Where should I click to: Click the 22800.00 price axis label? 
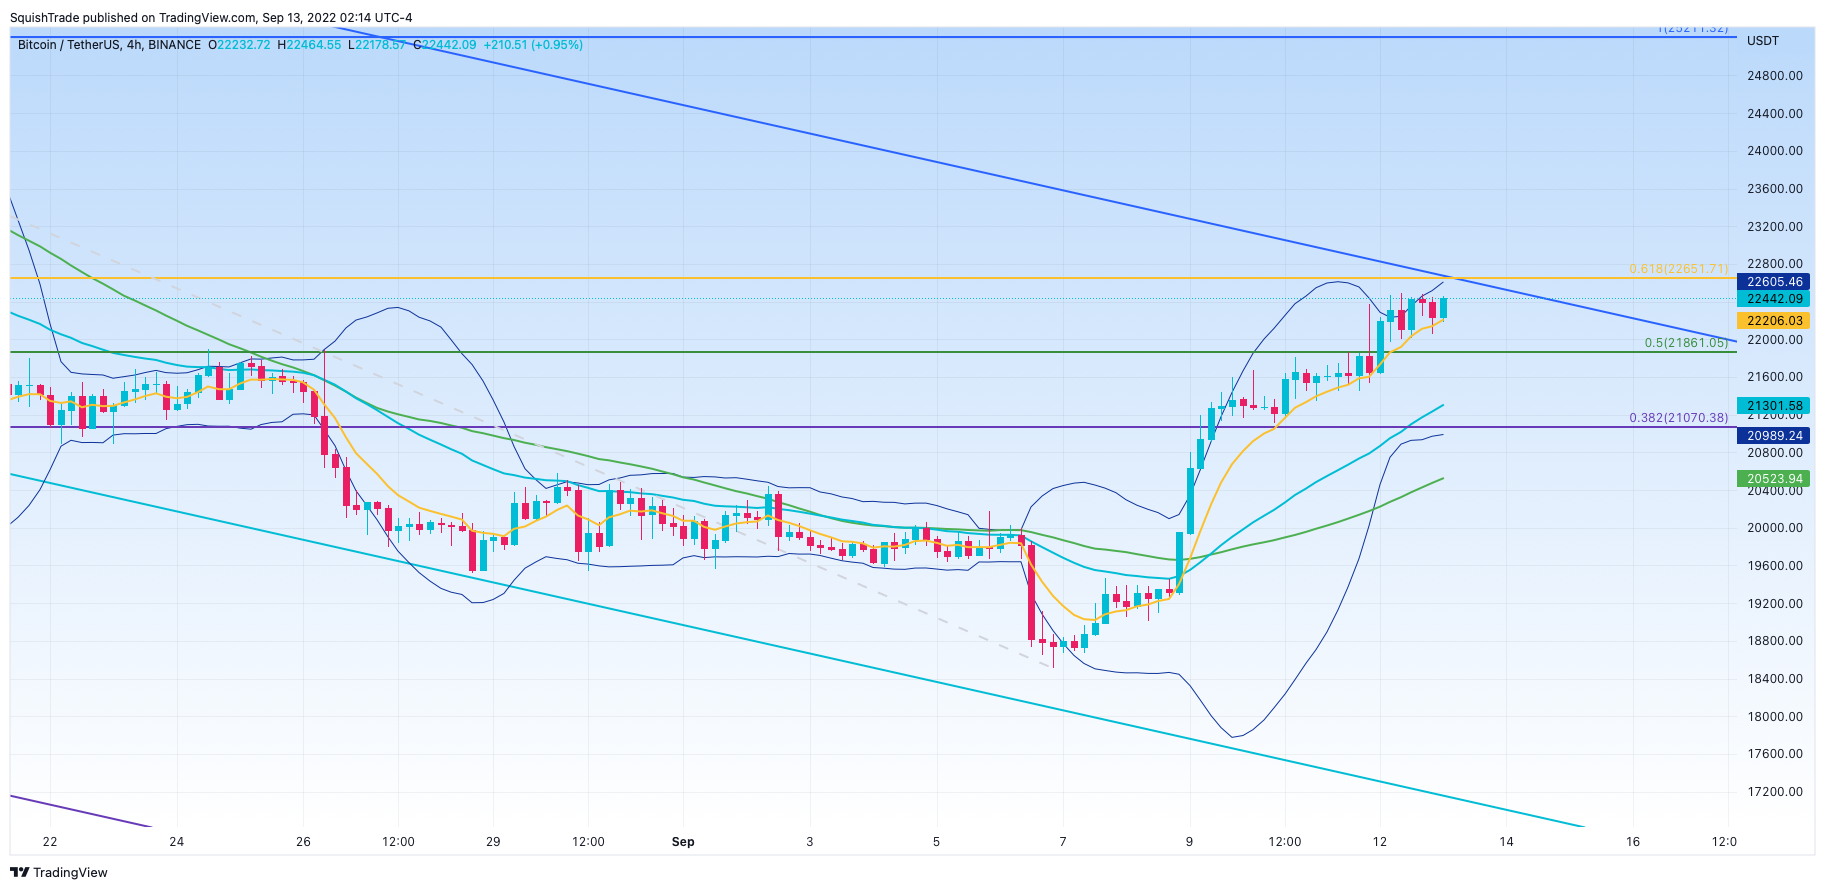[x=1775, y=264]
